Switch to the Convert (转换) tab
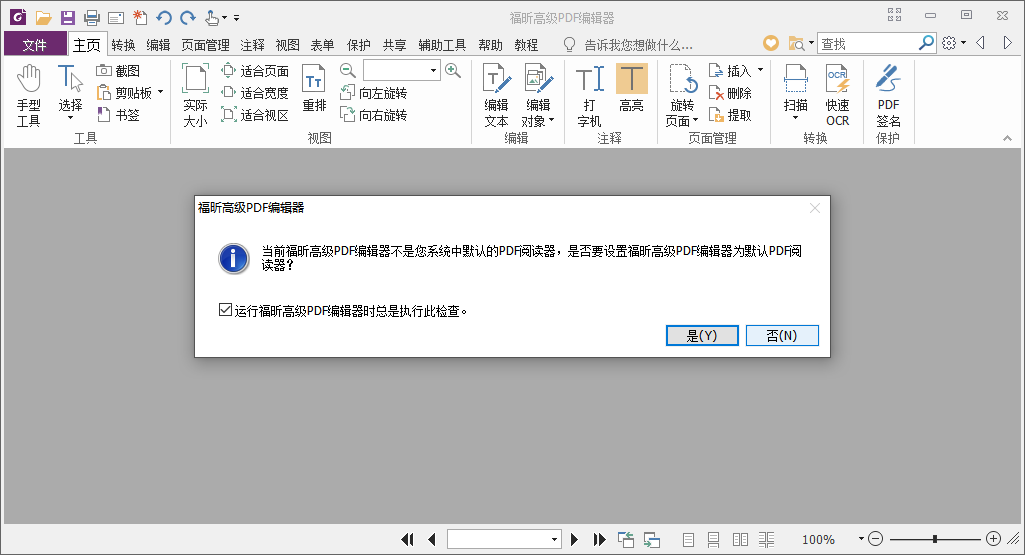Screen dimensions: 1025x555 point(123,44)
